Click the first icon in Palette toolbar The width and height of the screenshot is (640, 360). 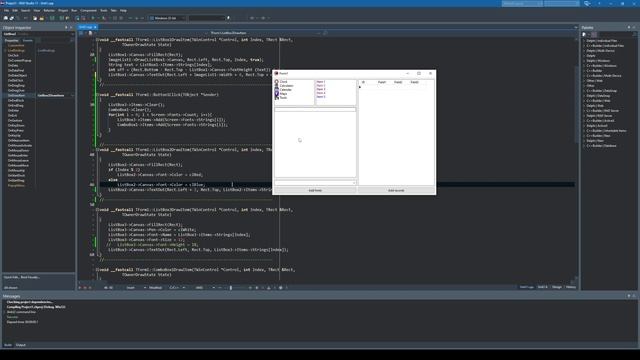click(584, 34)
